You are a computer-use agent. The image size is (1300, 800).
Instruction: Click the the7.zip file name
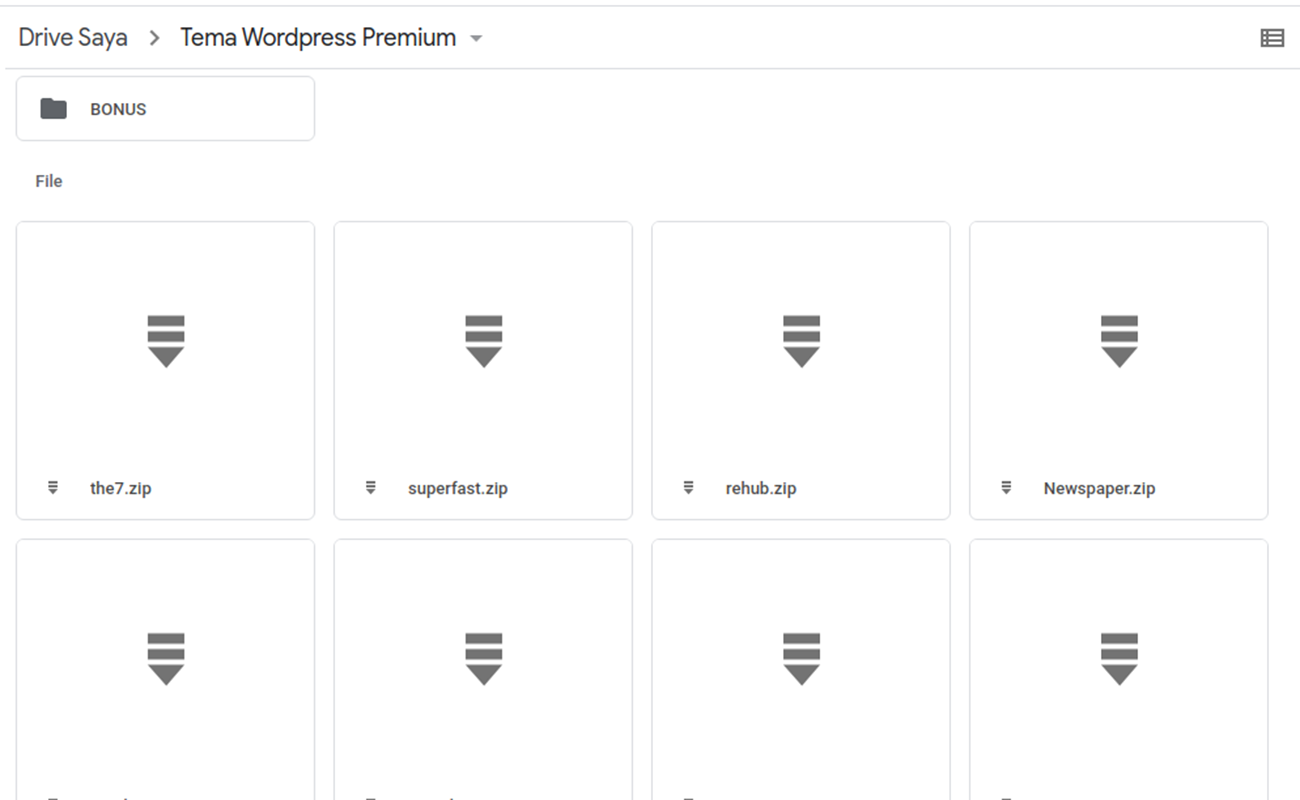coord(121,489)
